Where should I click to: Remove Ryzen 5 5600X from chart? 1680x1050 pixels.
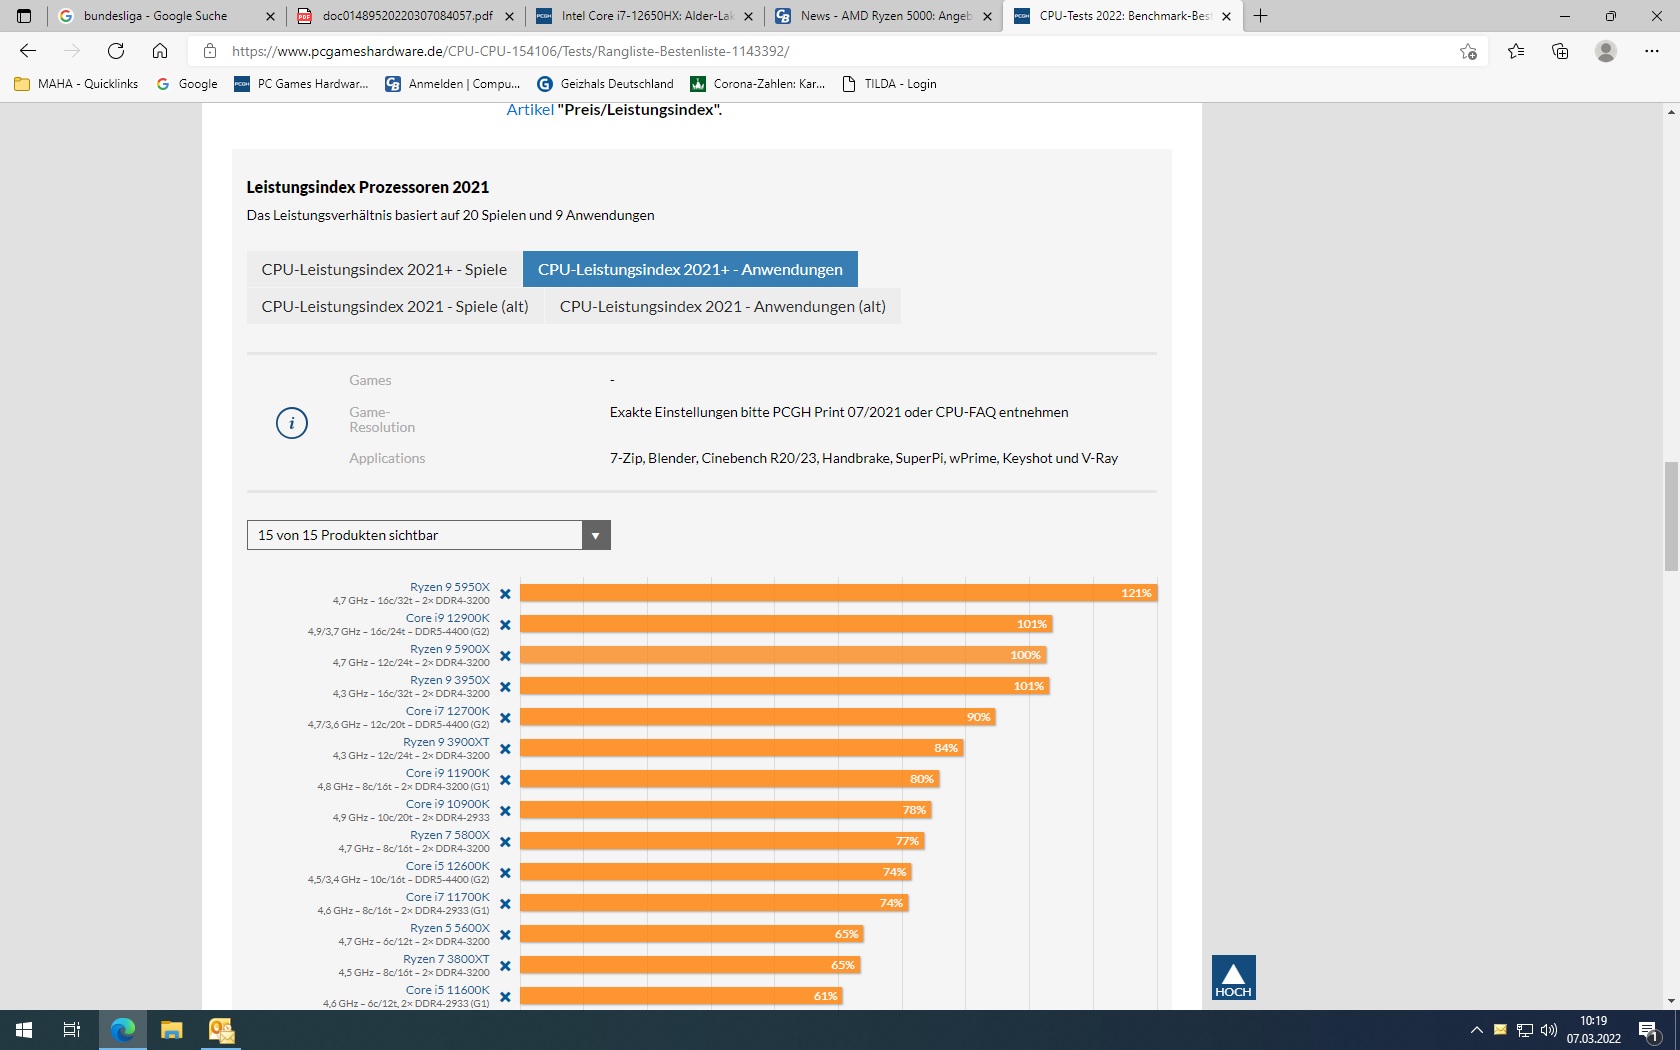click(x=505, y=935)
